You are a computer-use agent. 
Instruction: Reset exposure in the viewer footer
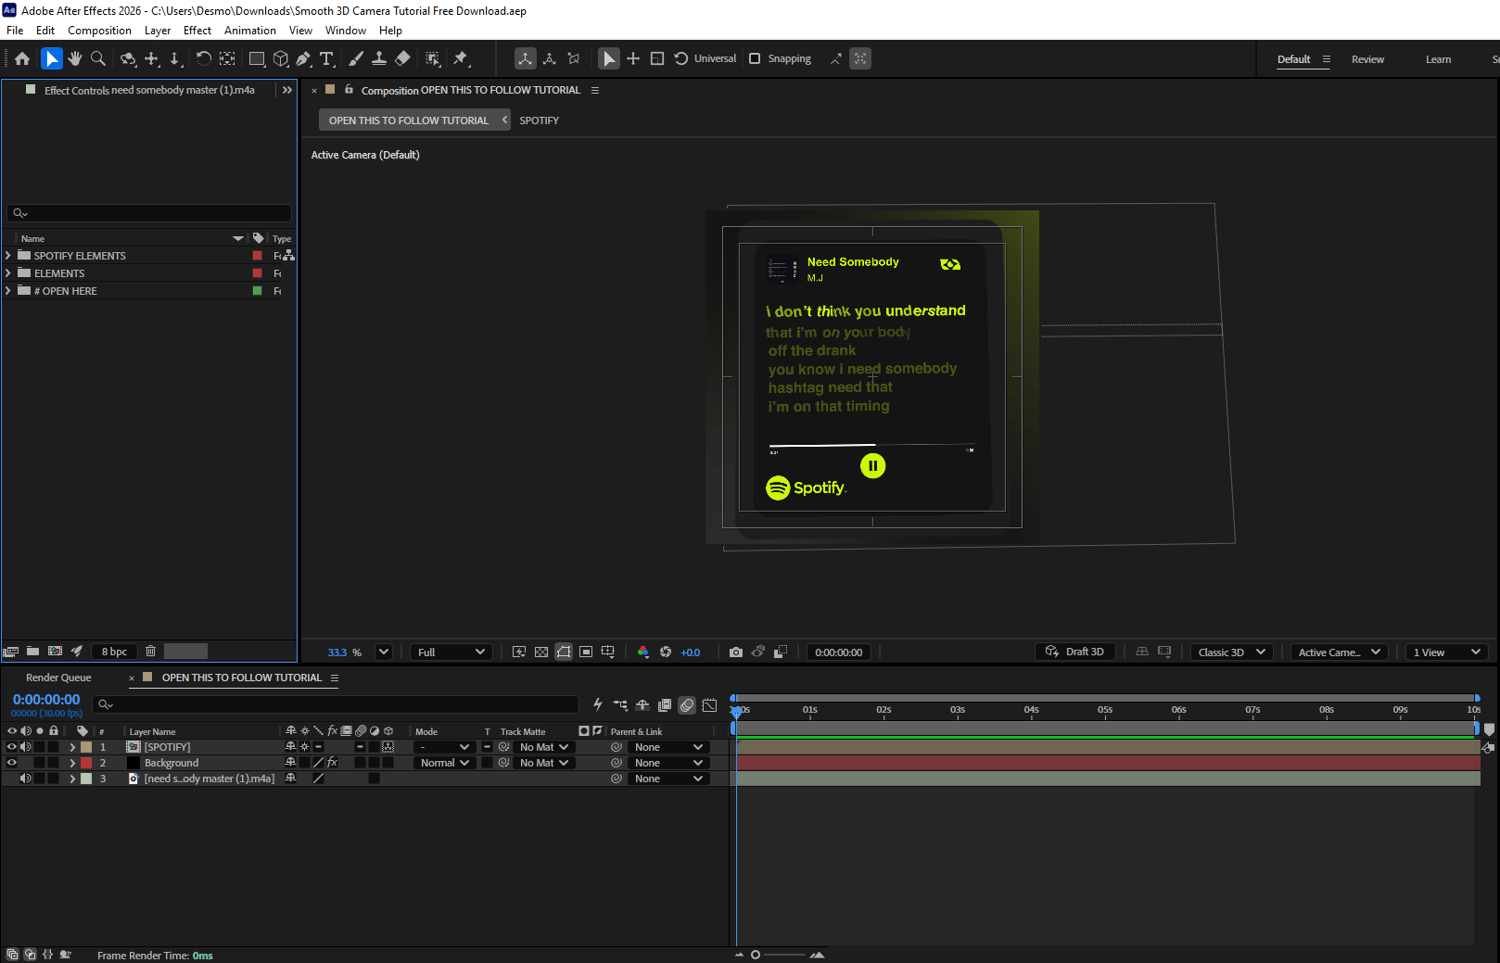(x=666, y=652)
